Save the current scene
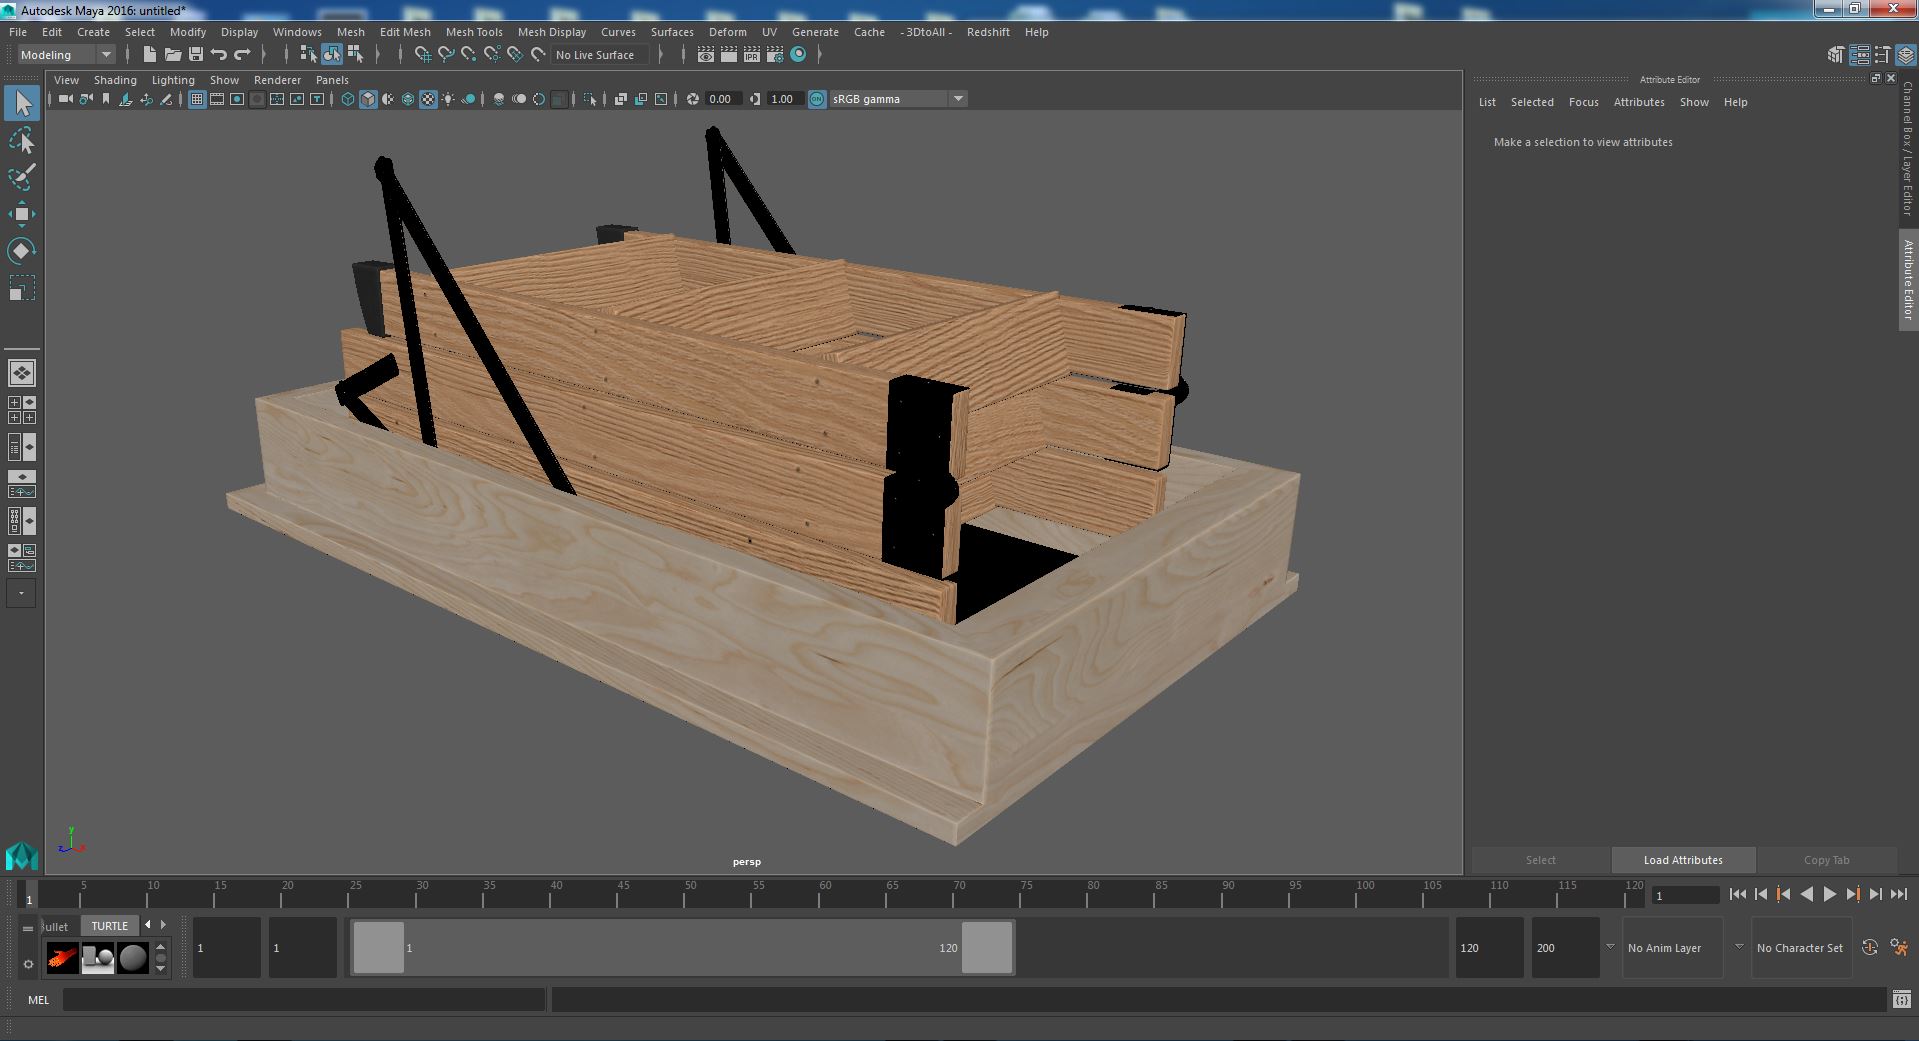1919x1041 pixels. click(x=196, y=55)
